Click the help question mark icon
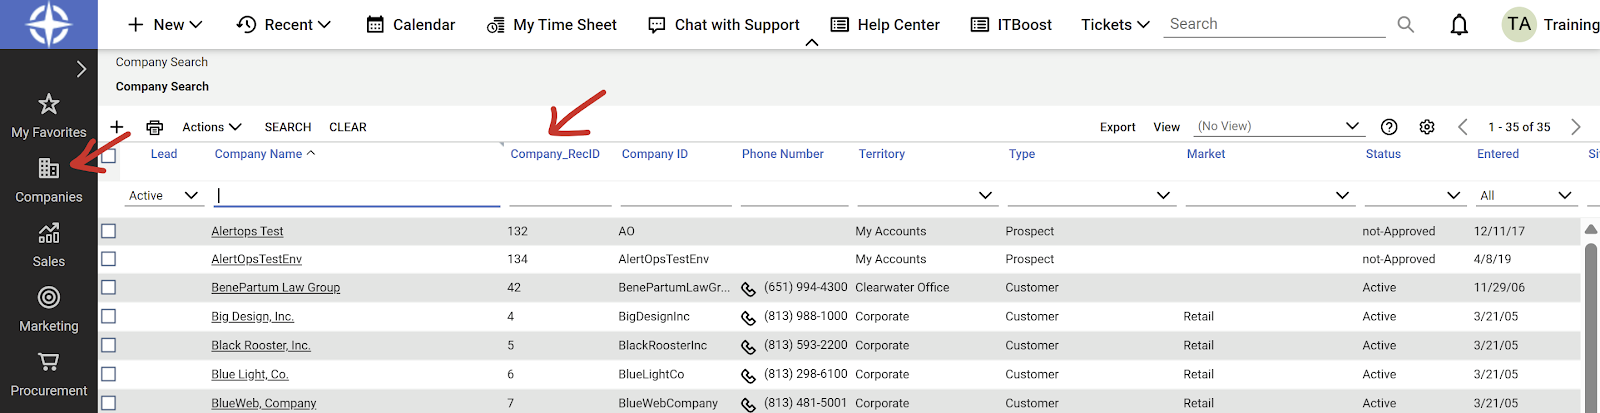 [x=1389, y=127]
